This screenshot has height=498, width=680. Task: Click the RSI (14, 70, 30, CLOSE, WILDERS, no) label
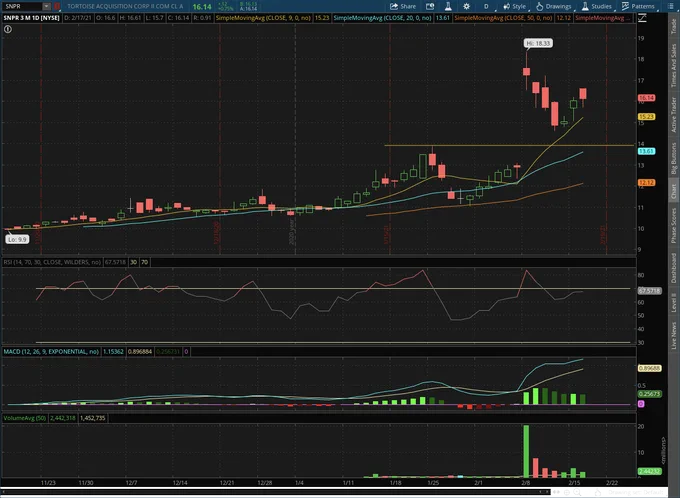(52, 262)
